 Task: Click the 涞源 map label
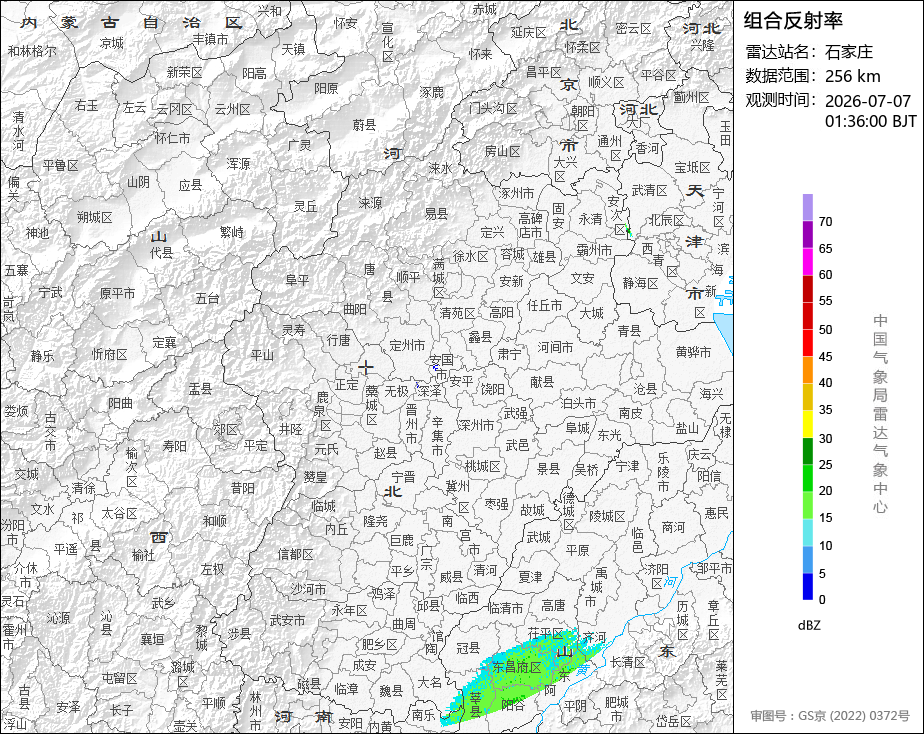(x=370, y=203)
